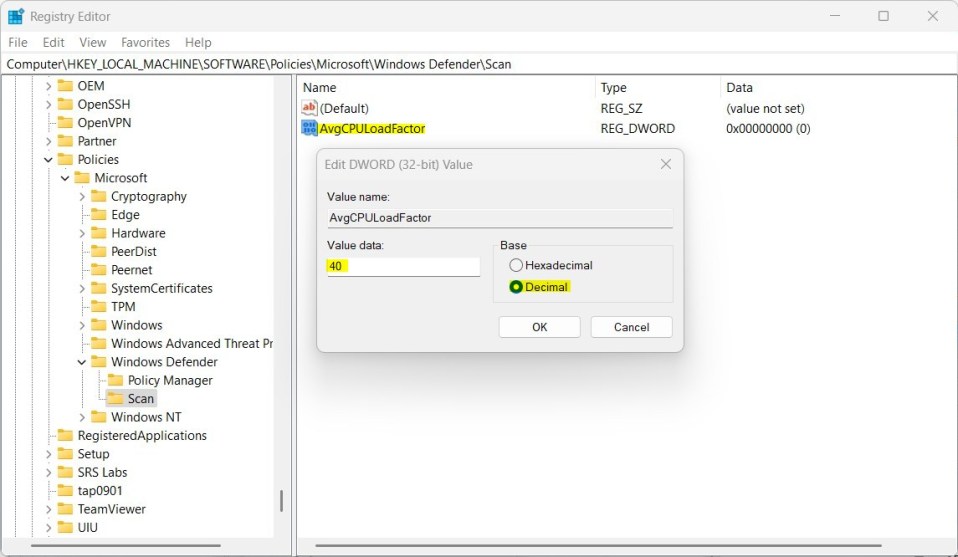Click the (Default) string value icon
The height and width of the screenshot is (557, 958).
[x=309, y=108]
